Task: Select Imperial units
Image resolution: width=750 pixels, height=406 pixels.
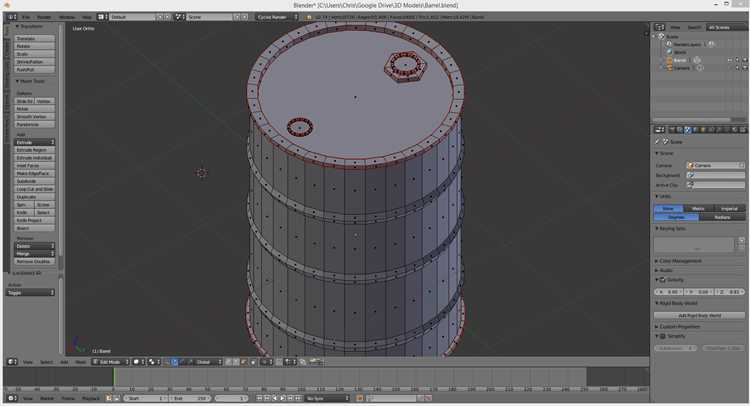Action: coord(729,208)
